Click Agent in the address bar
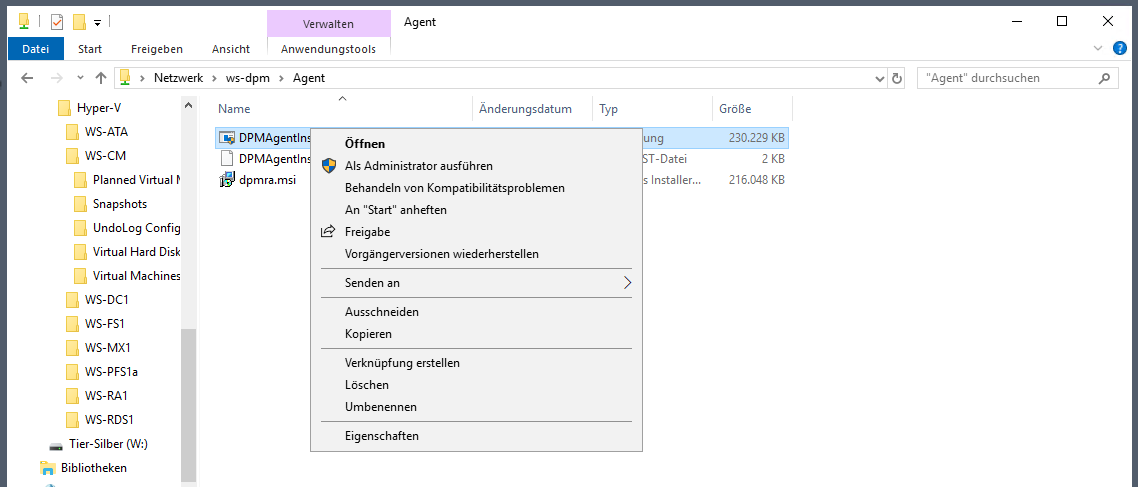Viewport: 1138px width, 487px height. click(x=308, y=78)
